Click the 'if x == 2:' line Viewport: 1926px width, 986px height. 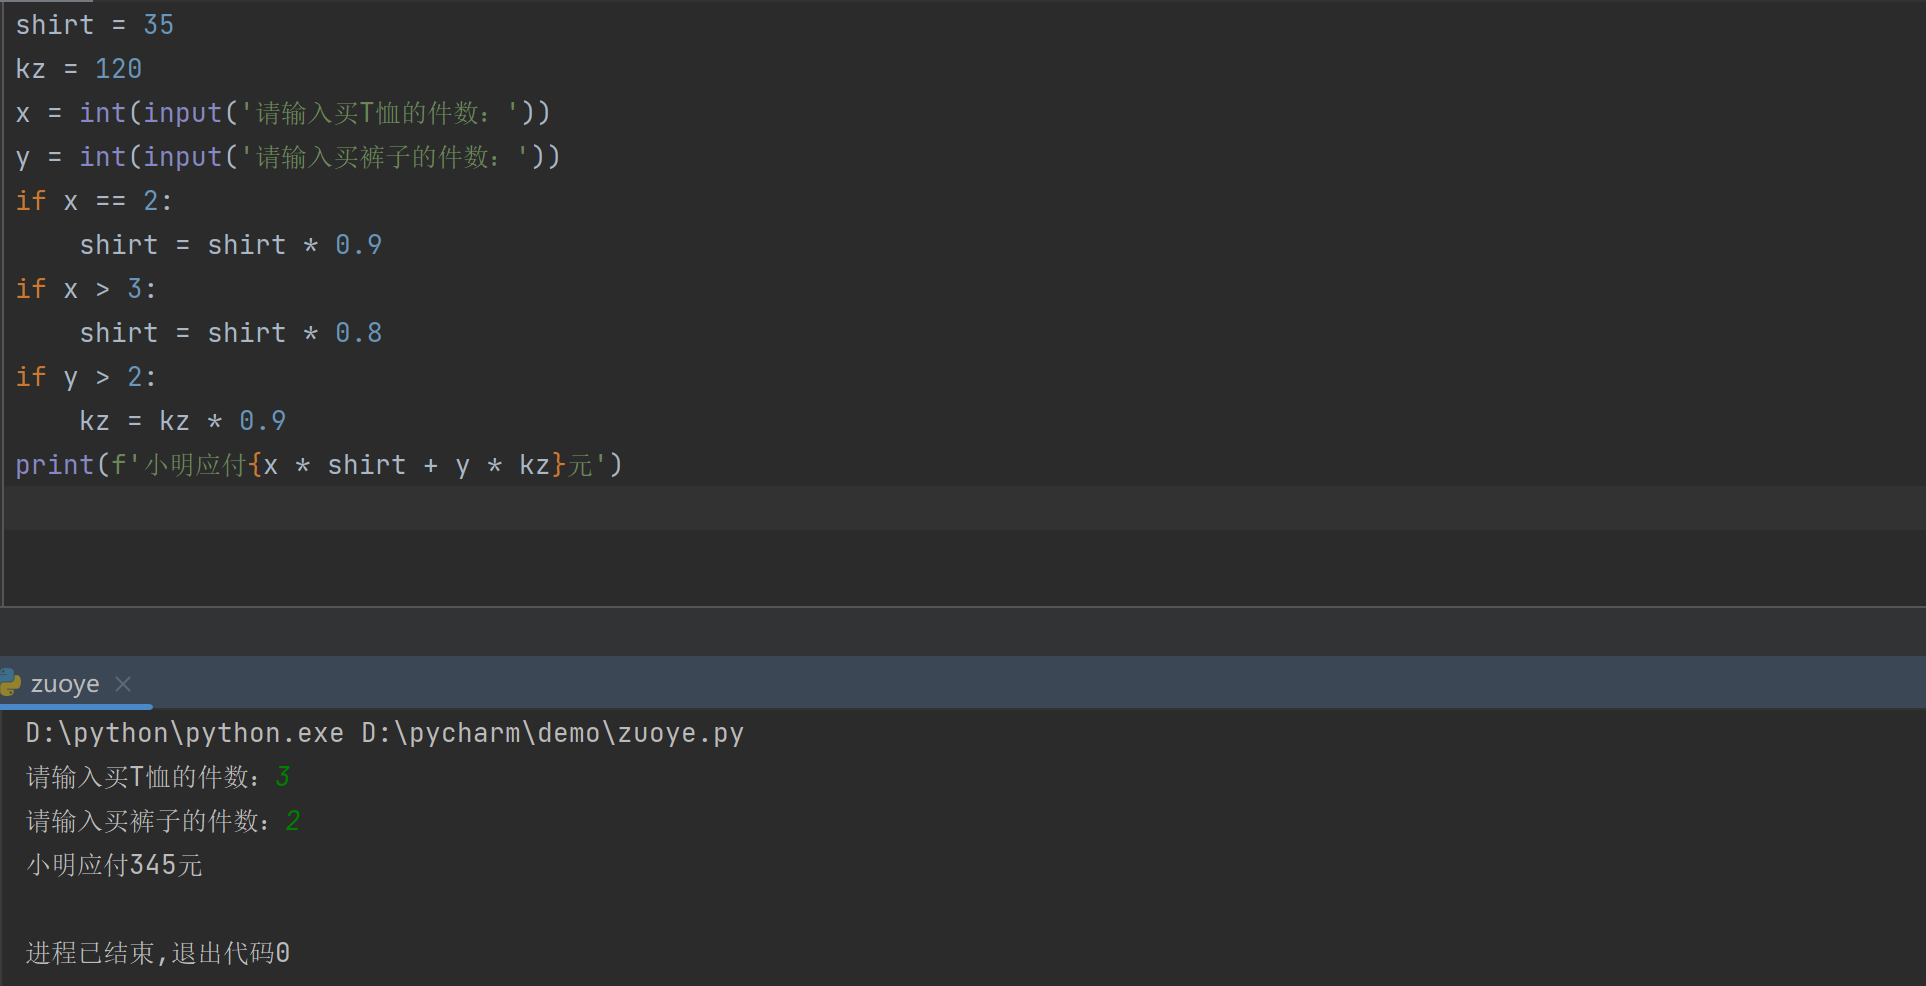click(x=94, y=201)
